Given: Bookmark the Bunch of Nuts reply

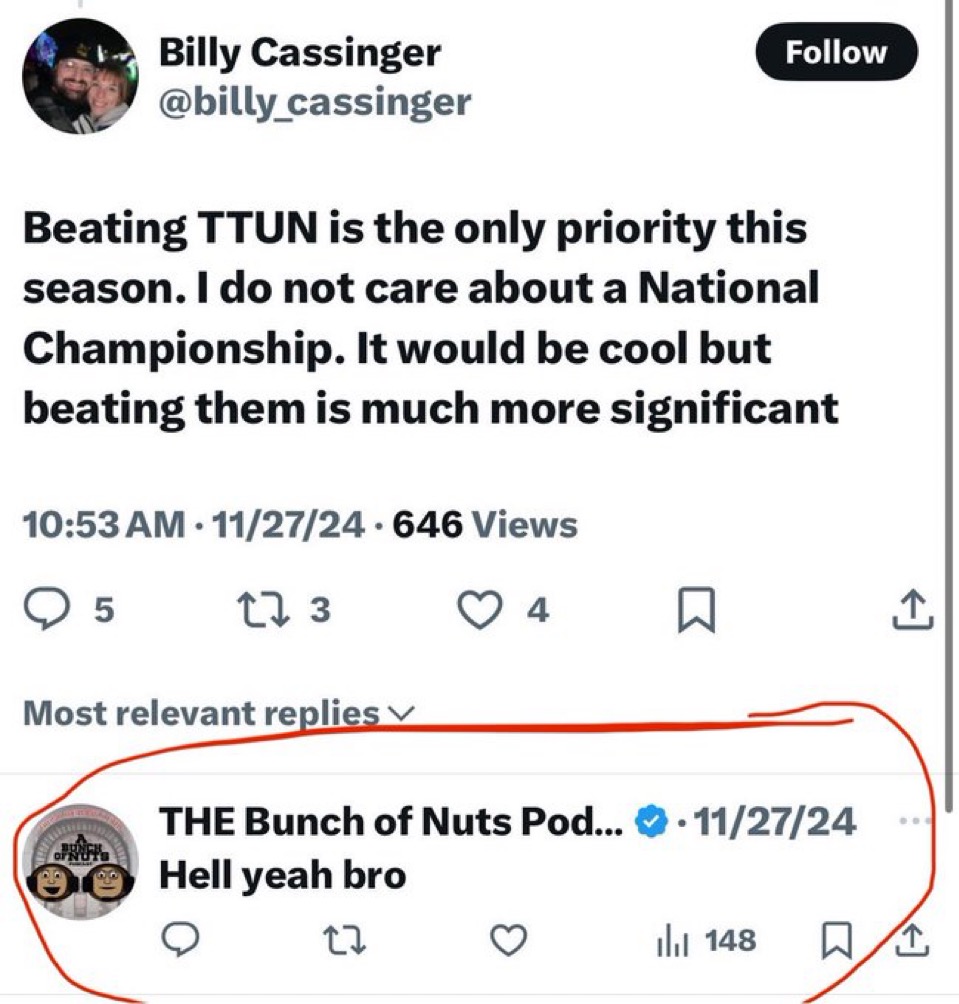Looking at the screenshot, I should click(x=833, y=940).
